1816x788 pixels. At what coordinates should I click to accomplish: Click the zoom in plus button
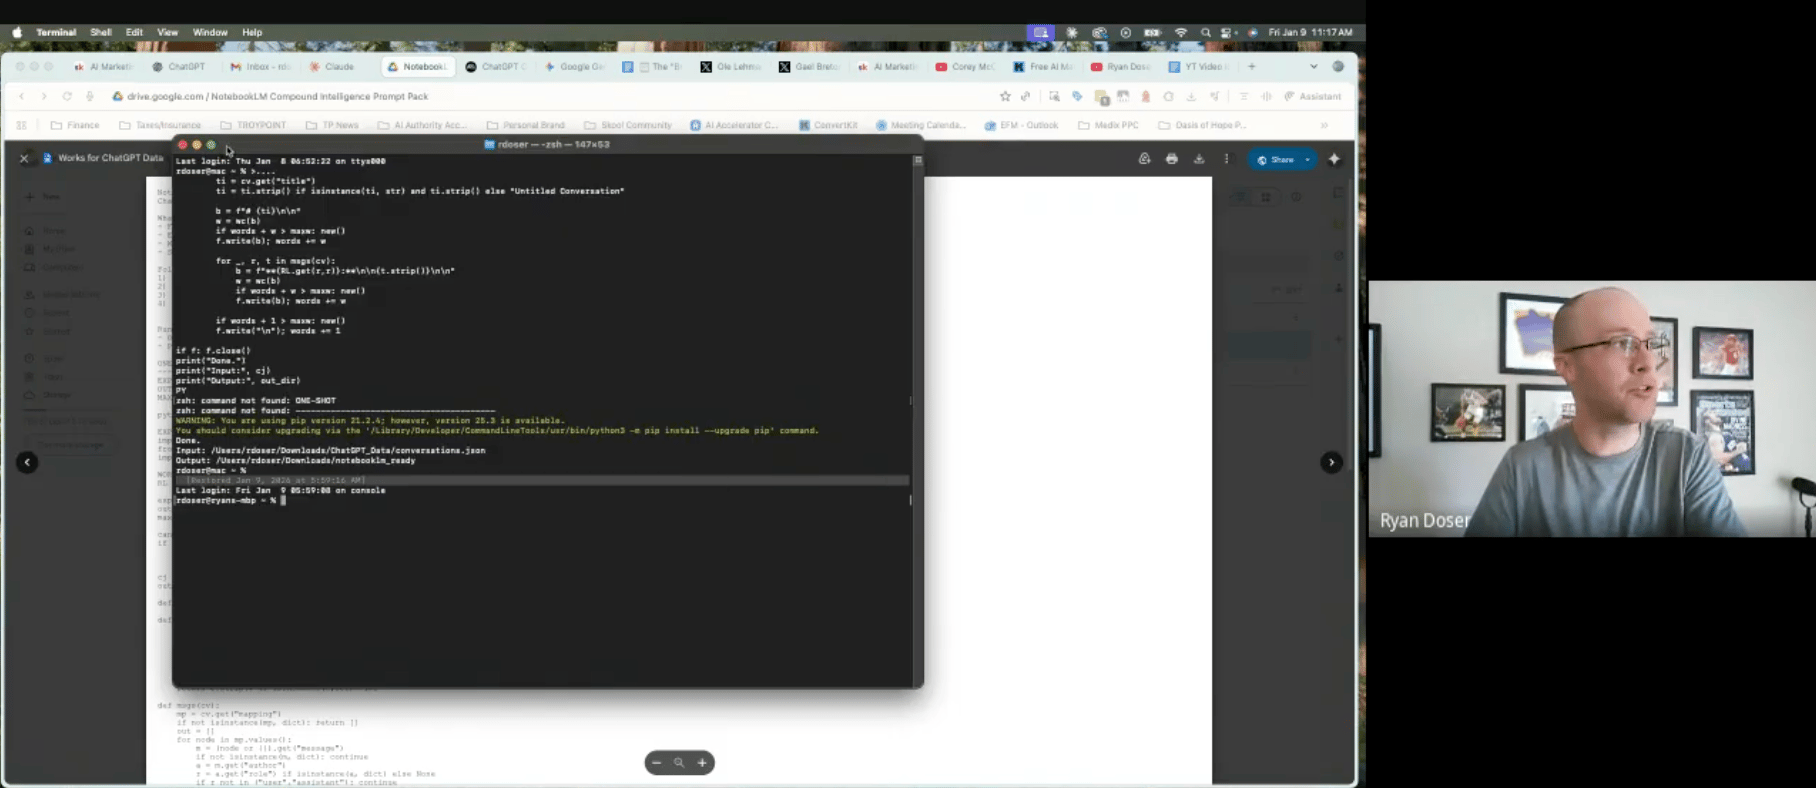click(x=702, y=763)
